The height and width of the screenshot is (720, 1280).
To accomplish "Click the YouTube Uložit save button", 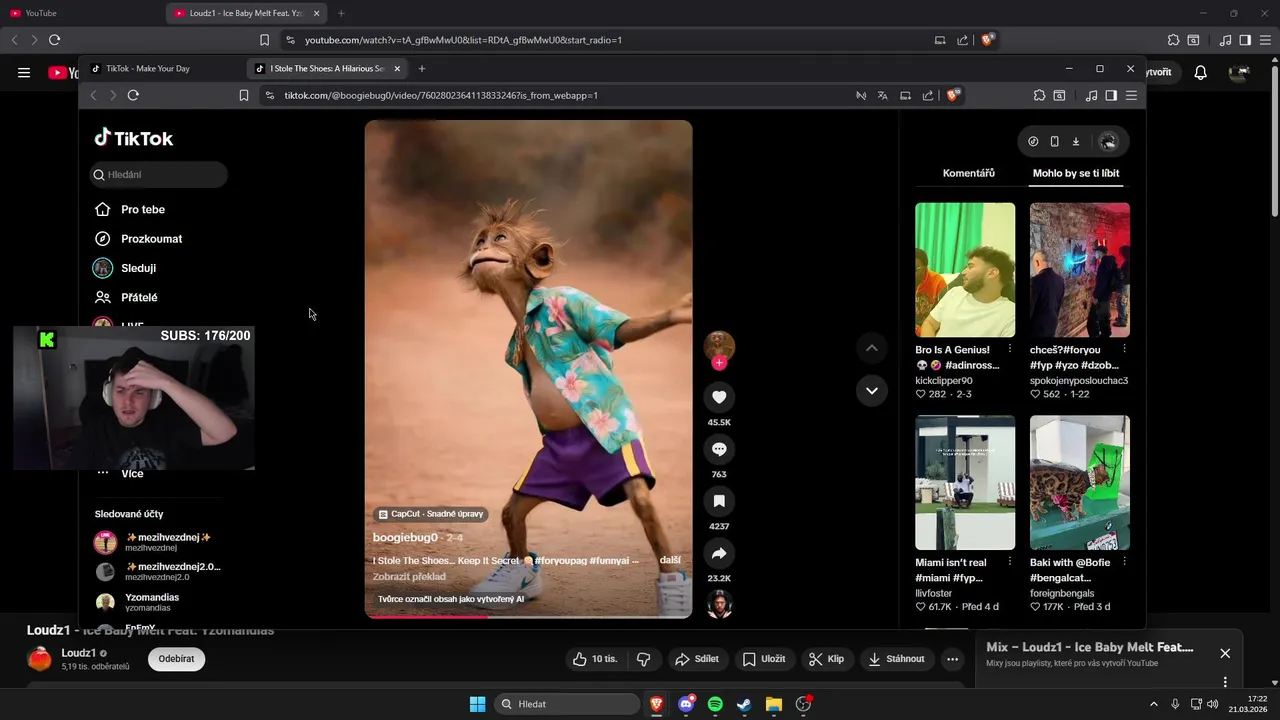I will (x=764, y=659).
